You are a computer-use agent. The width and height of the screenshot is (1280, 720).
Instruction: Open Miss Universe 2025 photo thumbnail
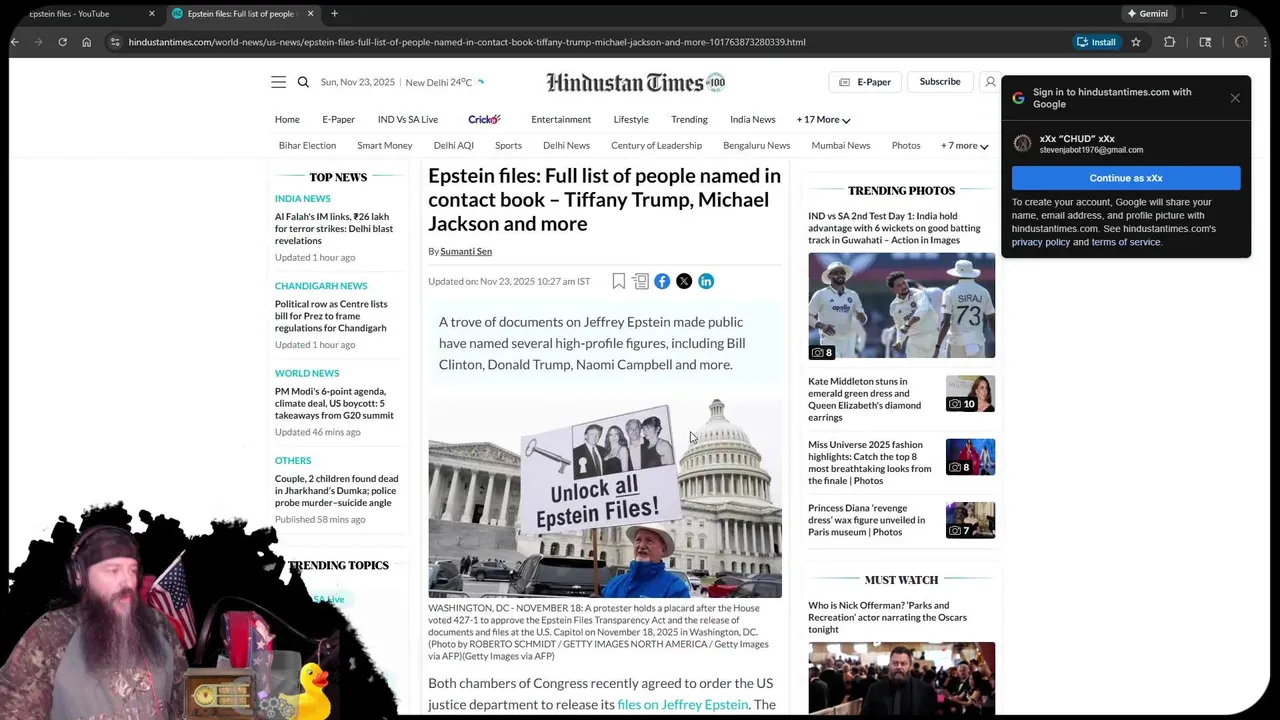(x=970, y=457)
